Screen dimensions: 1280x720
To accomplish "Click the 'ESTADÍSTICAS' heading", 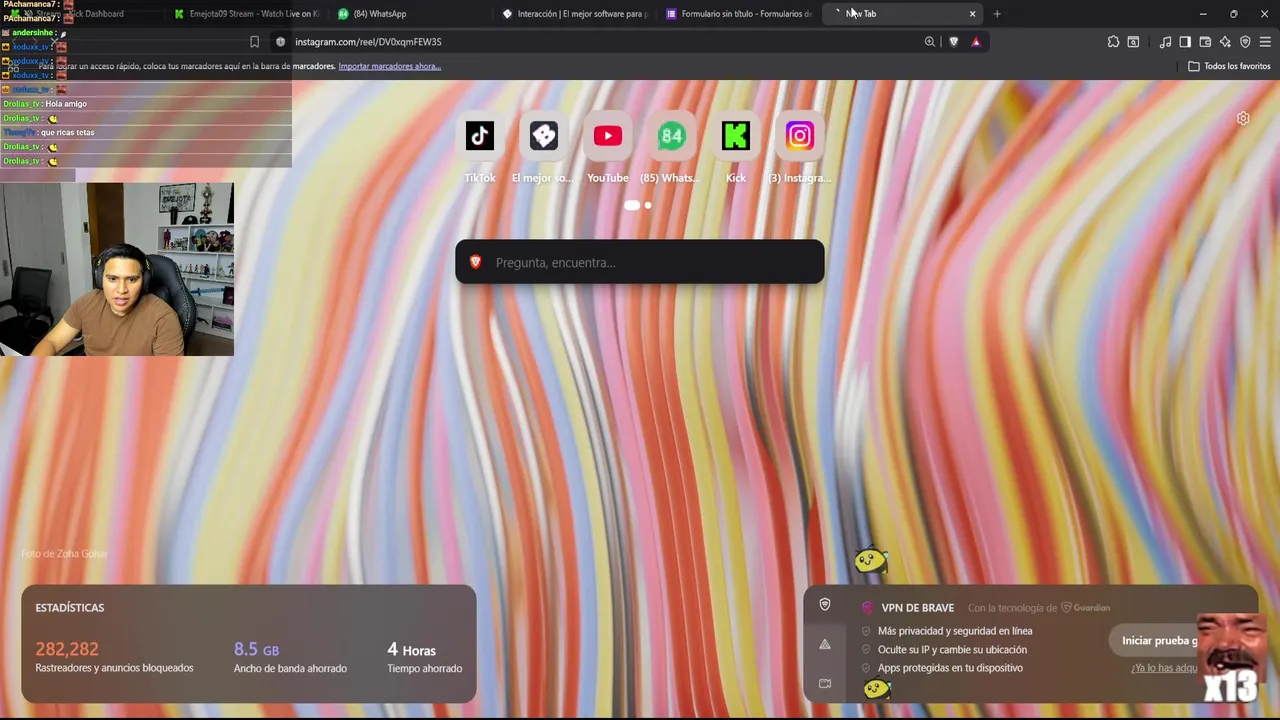I will click(70, 608).
